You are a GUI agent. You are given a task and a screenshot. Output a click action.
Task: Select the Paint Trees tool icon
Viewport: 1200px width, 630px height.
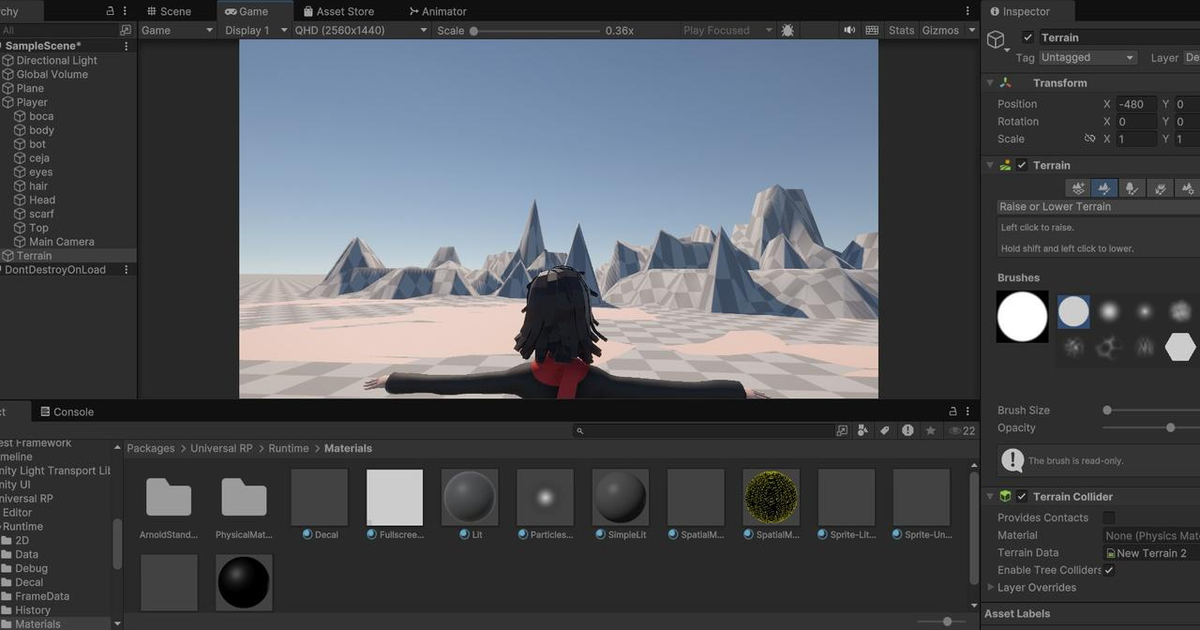pyautogui.click(x=1132, y=187)
